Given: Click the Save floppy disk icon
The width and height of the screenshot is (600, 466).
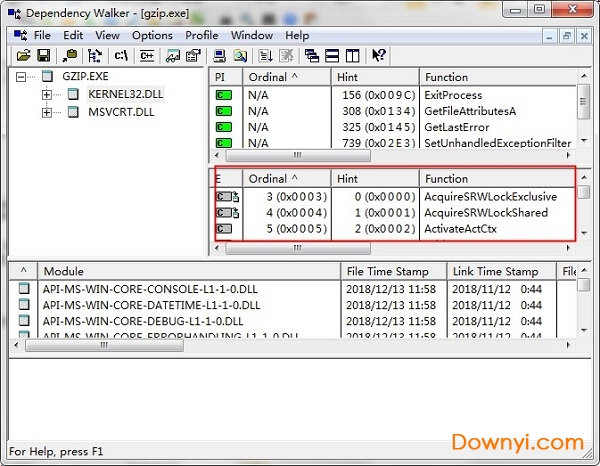Looking at the screenshot, I should [44, 56].
